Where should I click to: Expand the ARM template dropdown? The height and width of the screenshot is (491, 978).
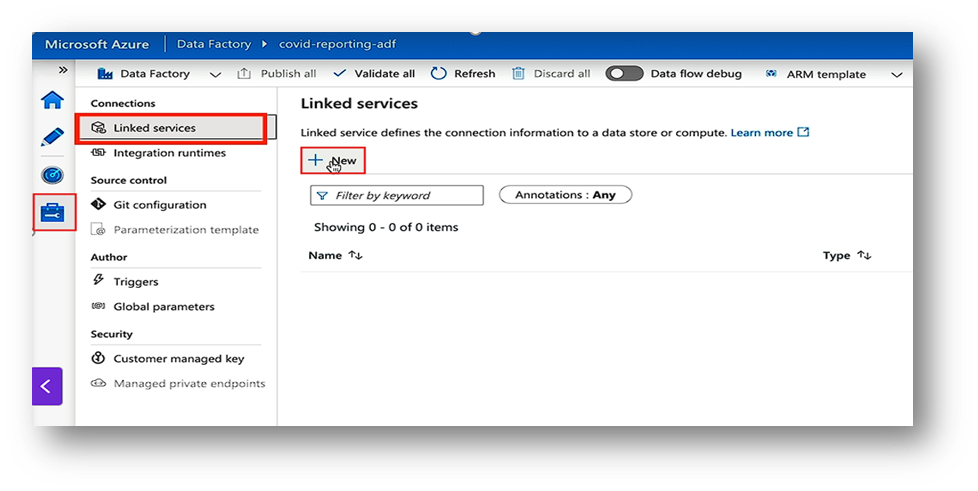(x=896, y=74)
